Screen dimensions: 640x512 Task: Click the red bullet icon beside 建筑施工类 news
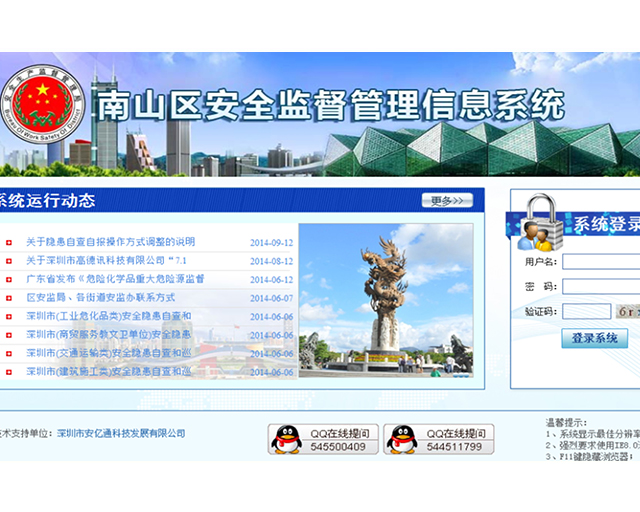point(9,372)
